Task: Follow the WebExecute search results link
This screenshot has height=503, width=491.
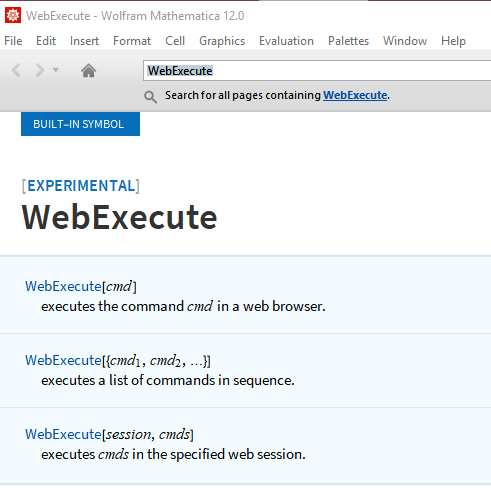Action: 355,95
